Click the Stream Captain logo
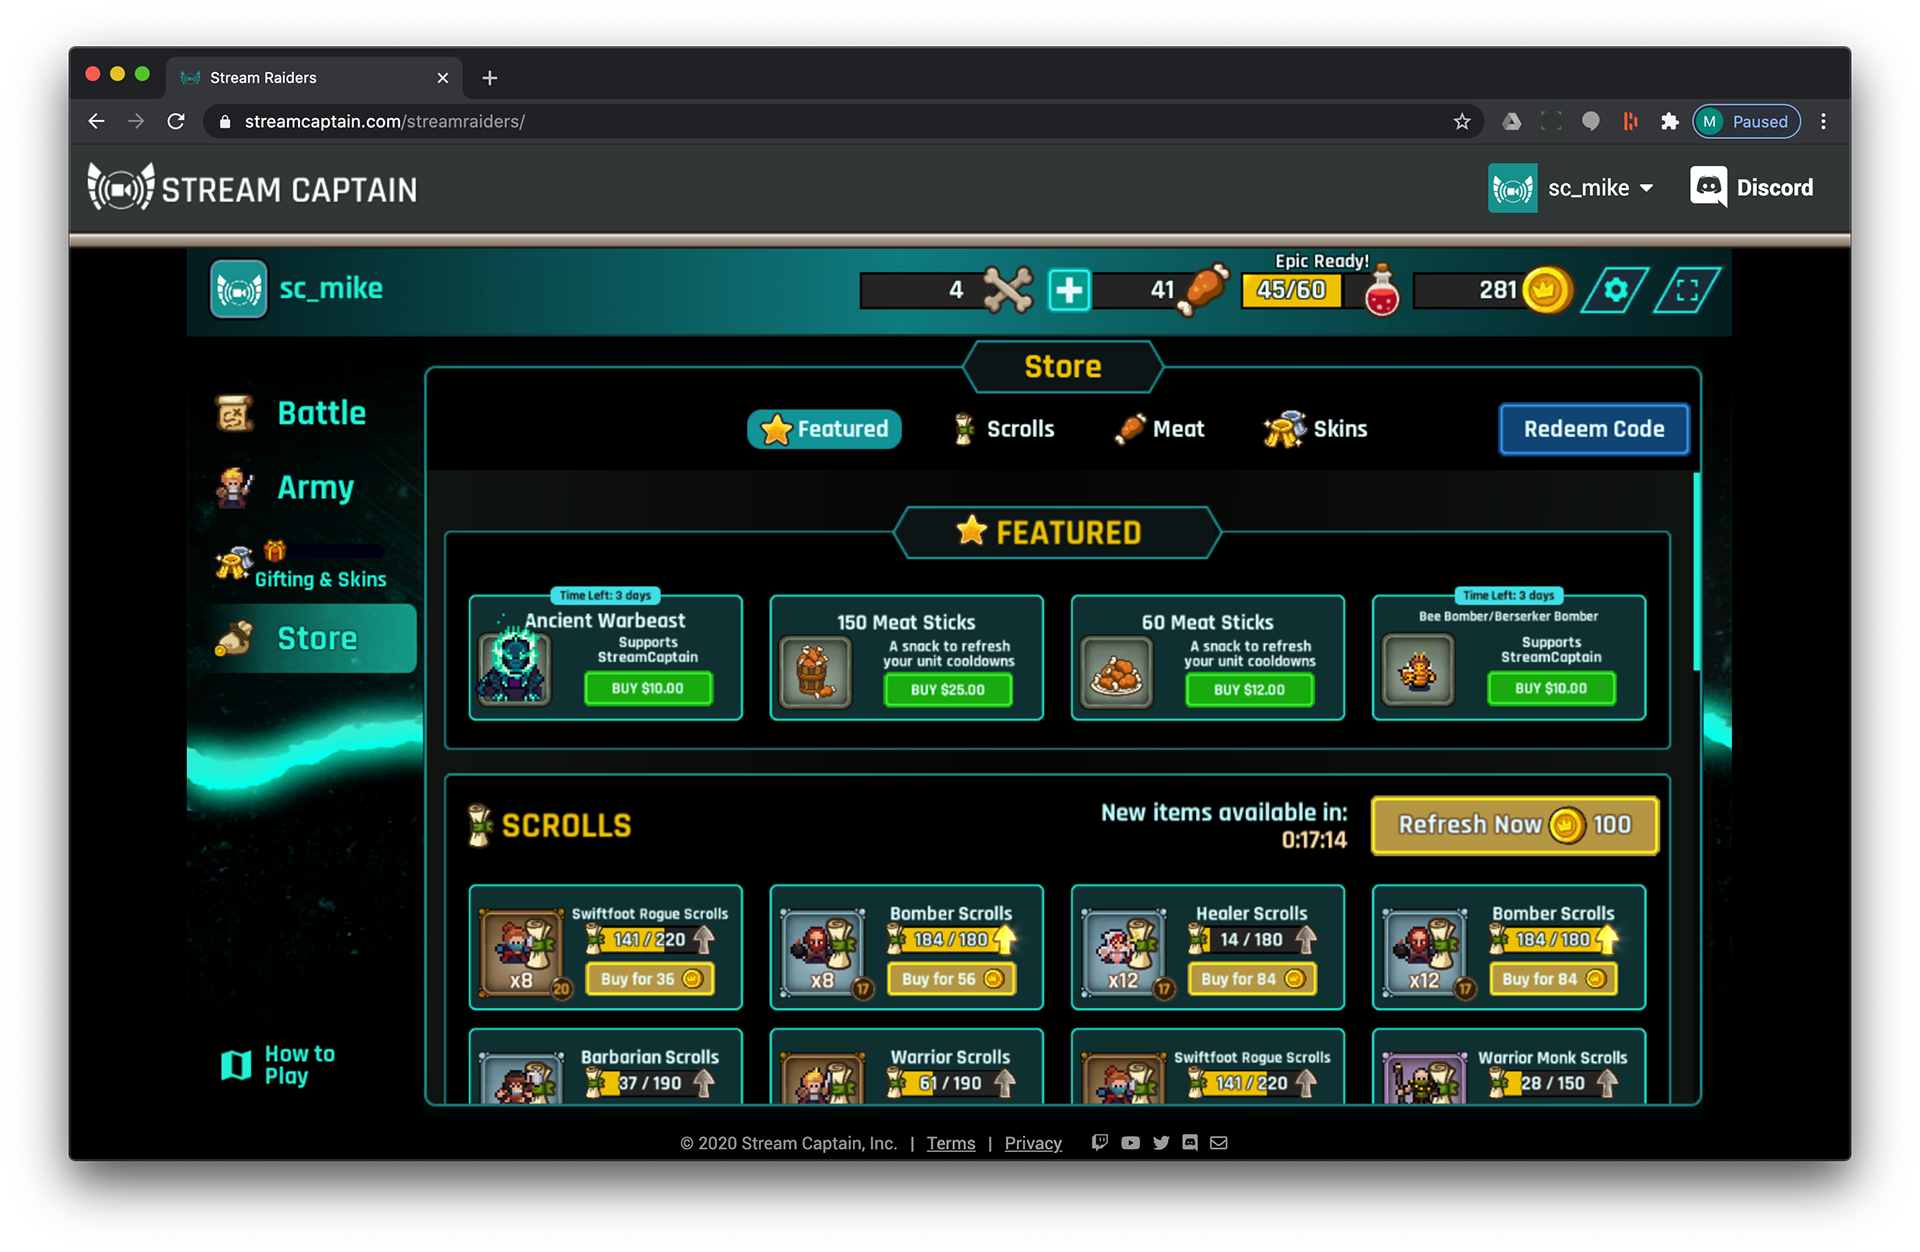The image size is (1920, 1252). 252,188
